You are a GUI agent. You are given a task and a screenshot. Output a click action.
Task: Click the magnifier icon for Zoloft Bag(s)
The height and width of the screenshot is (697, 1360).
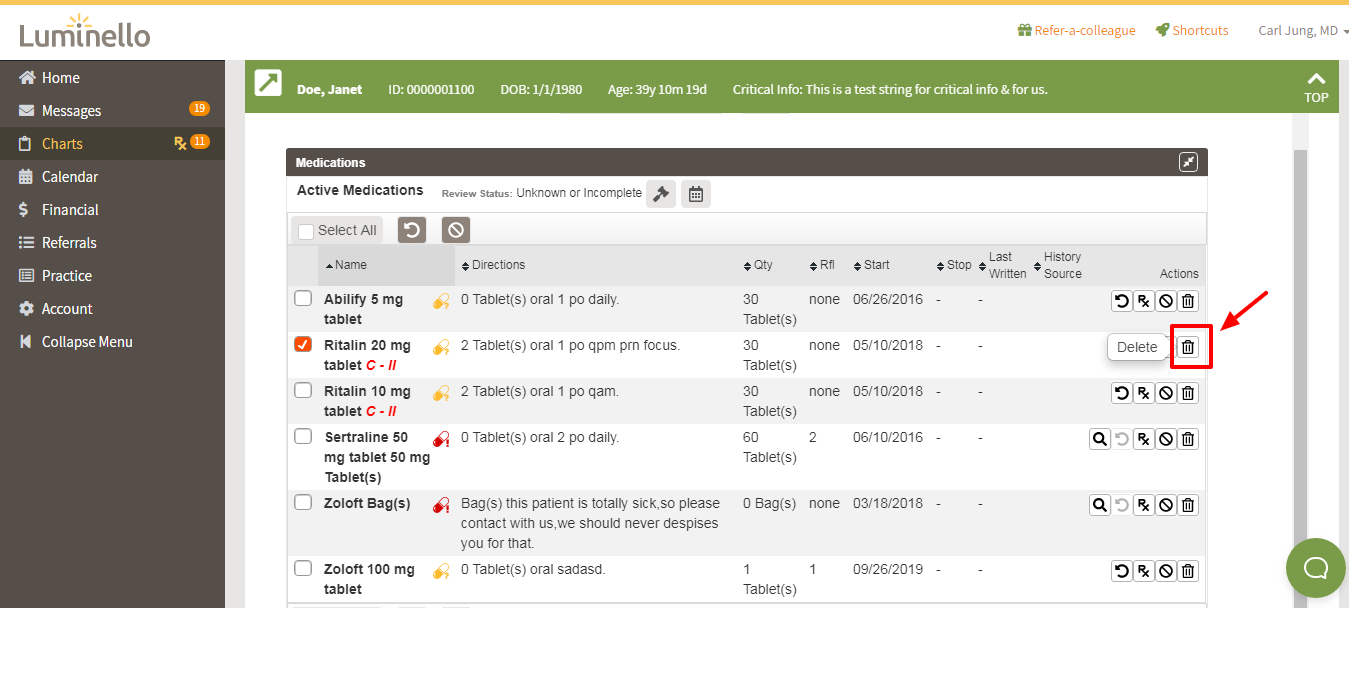1100,505
